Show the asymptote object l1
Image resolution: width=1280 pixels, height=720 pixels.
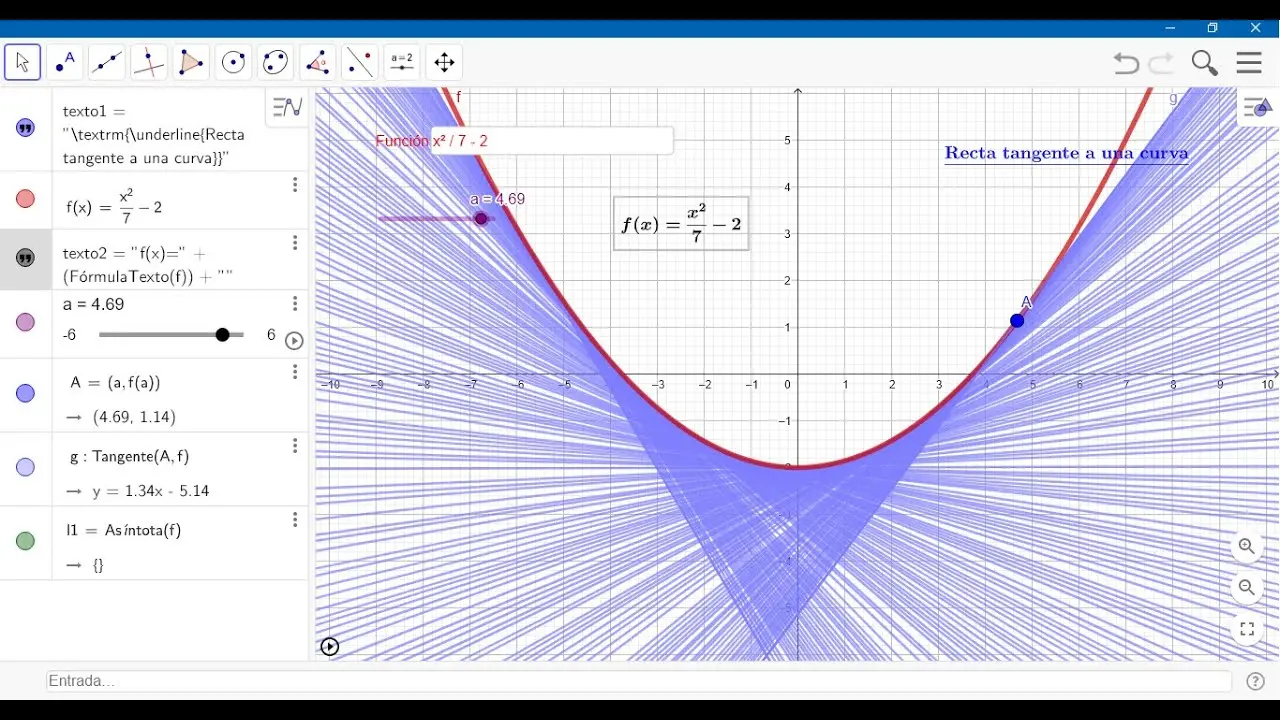click(25, 540)
